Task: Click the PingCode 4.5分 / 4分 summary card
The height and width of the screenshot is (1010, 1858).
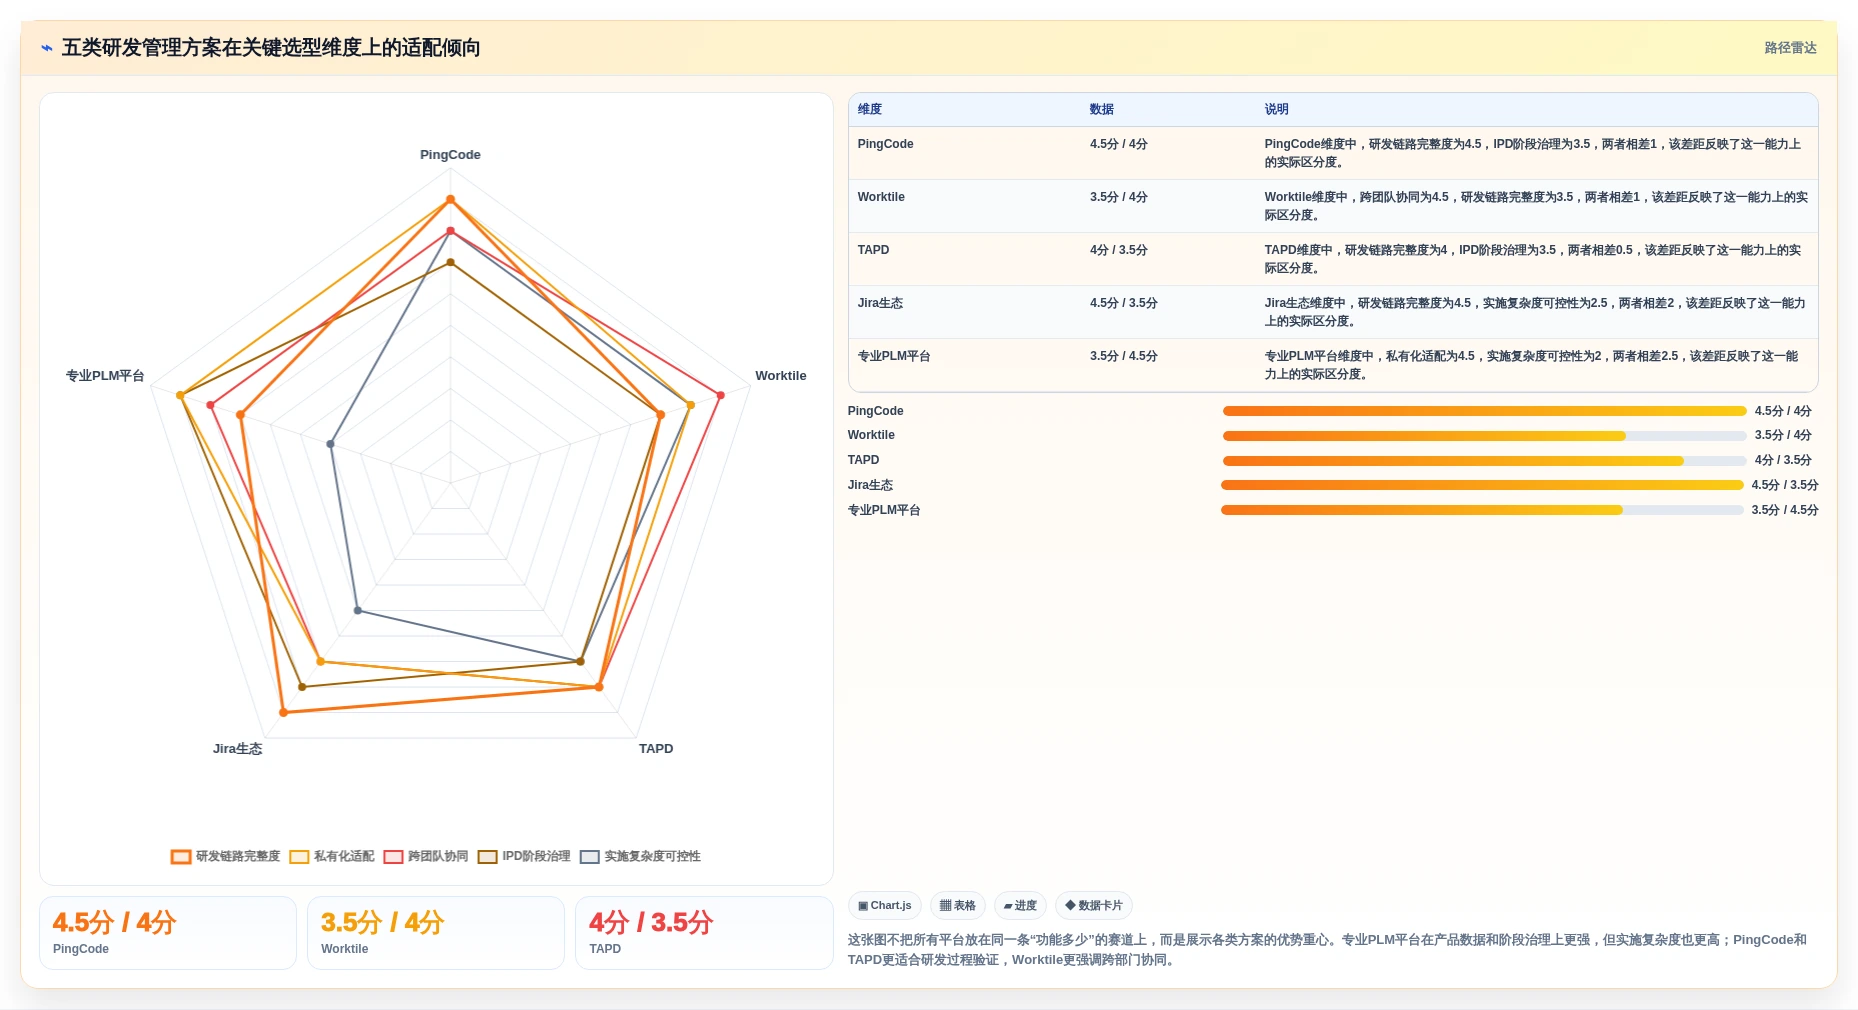Action: click(x=168, y=933)
